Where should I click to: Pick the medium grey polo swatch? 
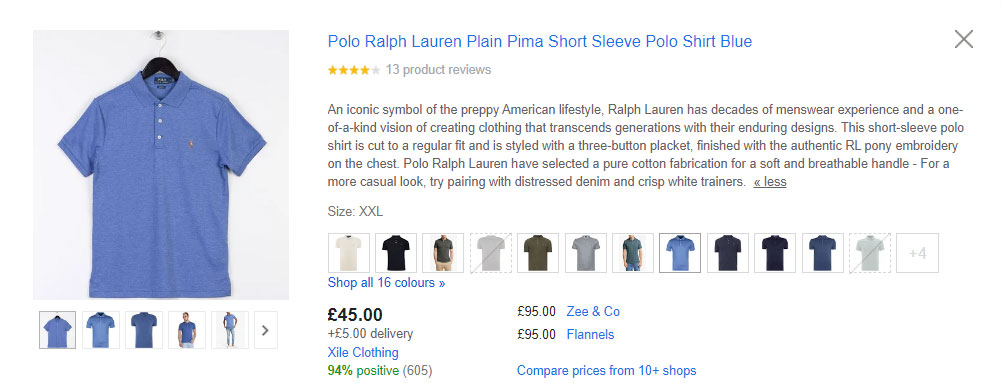tap(585, 253)
